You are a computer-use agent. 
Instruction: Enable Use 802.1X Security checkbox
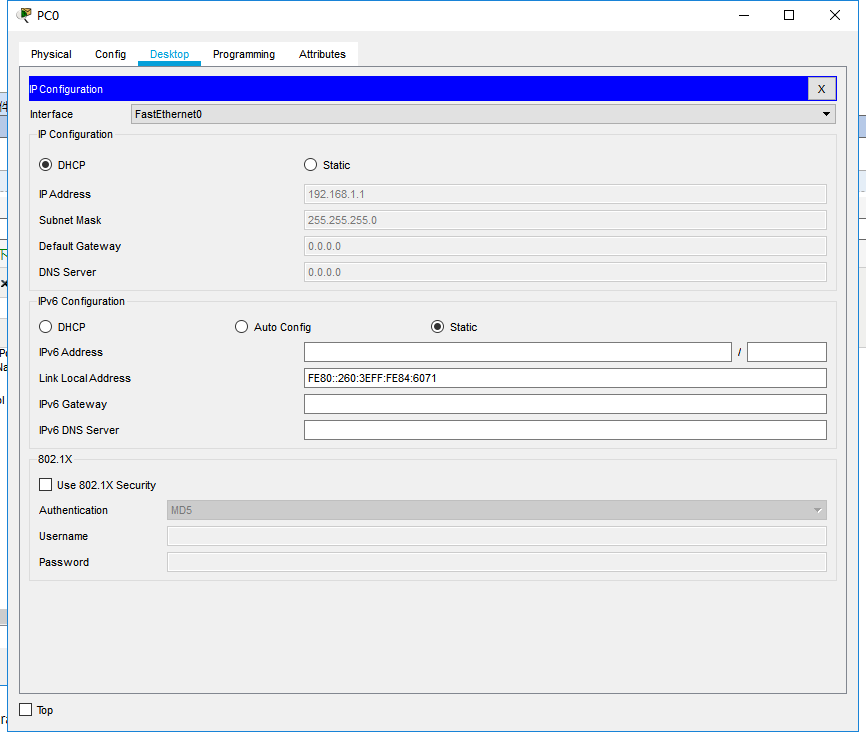pyautogui.click(x=46, y=485)
